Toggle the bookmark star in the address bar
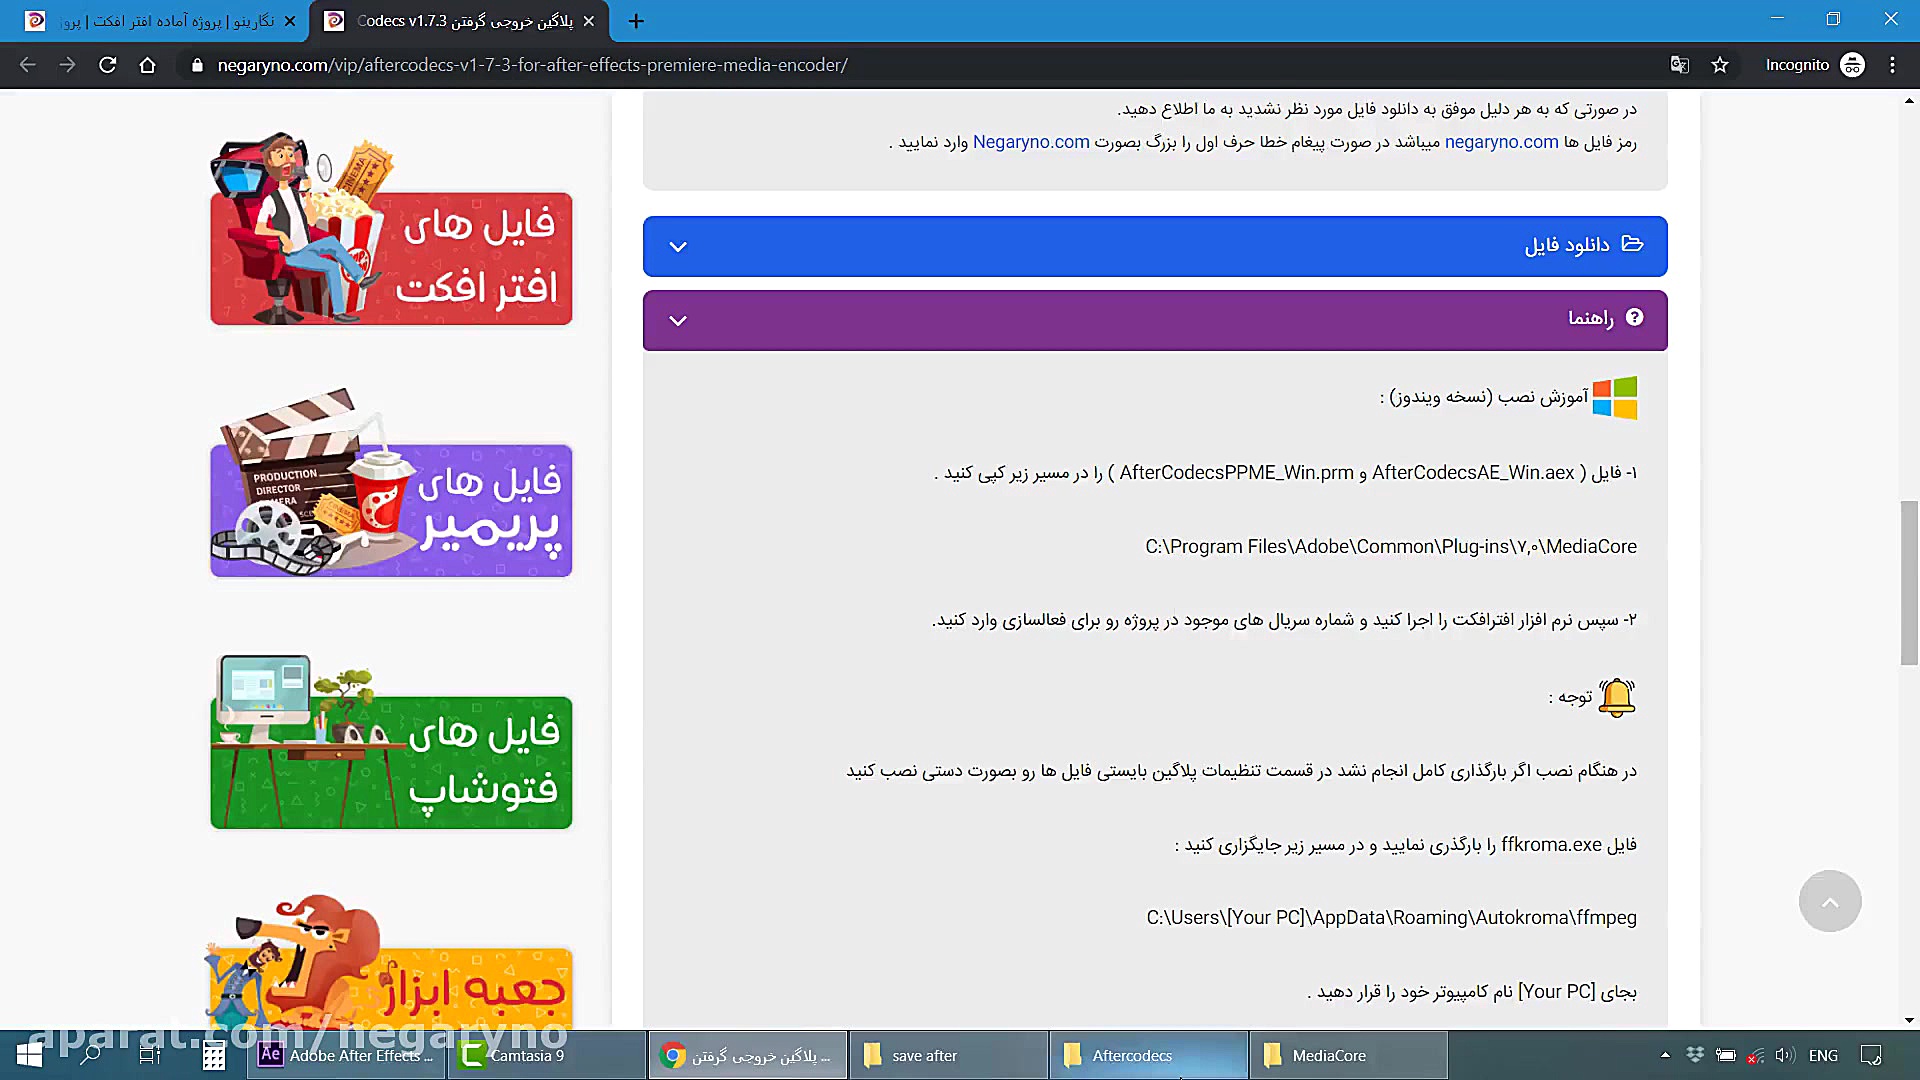 click(x=1721, y=65)
